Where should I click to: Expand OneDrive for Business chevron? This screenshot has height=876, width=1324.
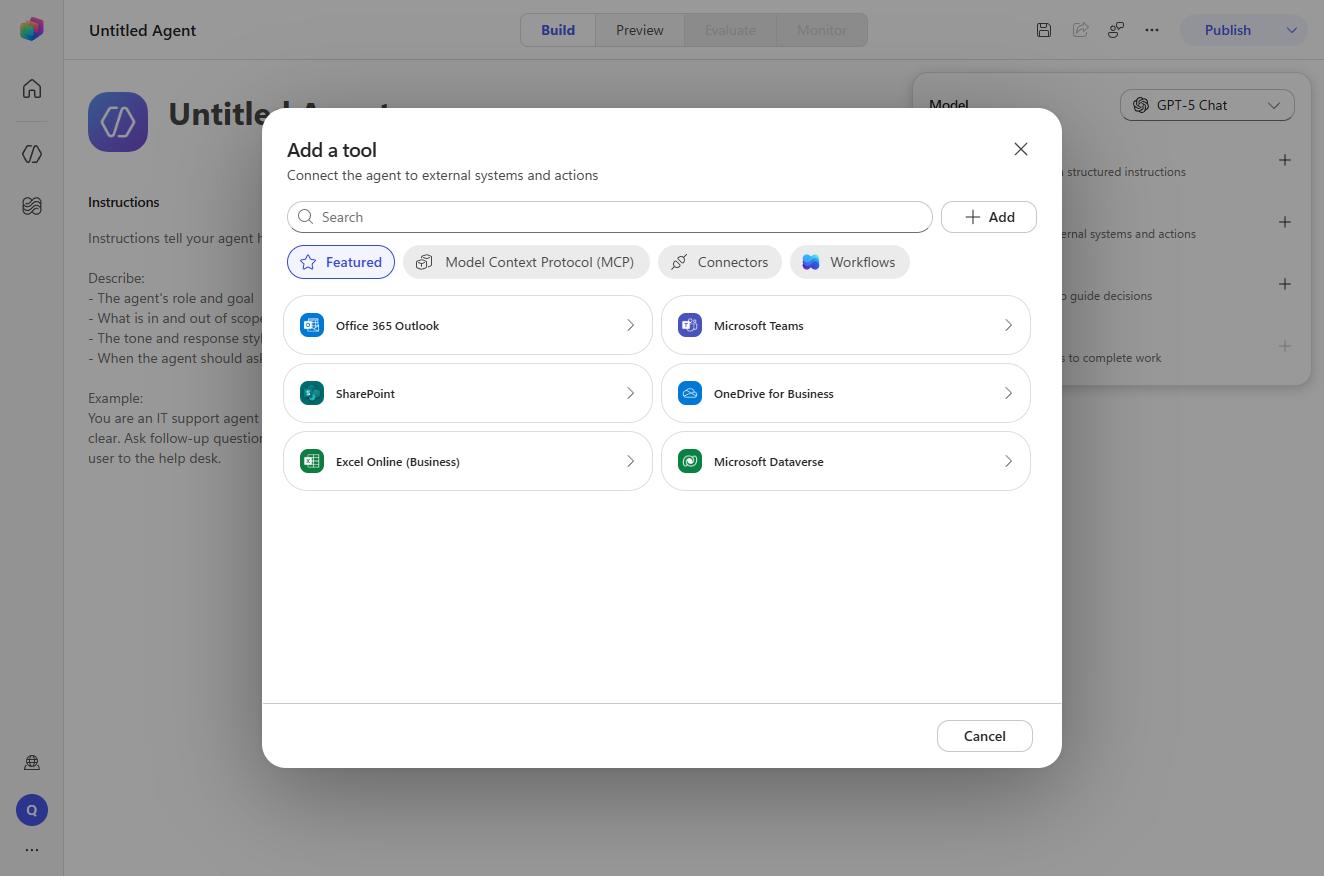(x=1008, y=393)
